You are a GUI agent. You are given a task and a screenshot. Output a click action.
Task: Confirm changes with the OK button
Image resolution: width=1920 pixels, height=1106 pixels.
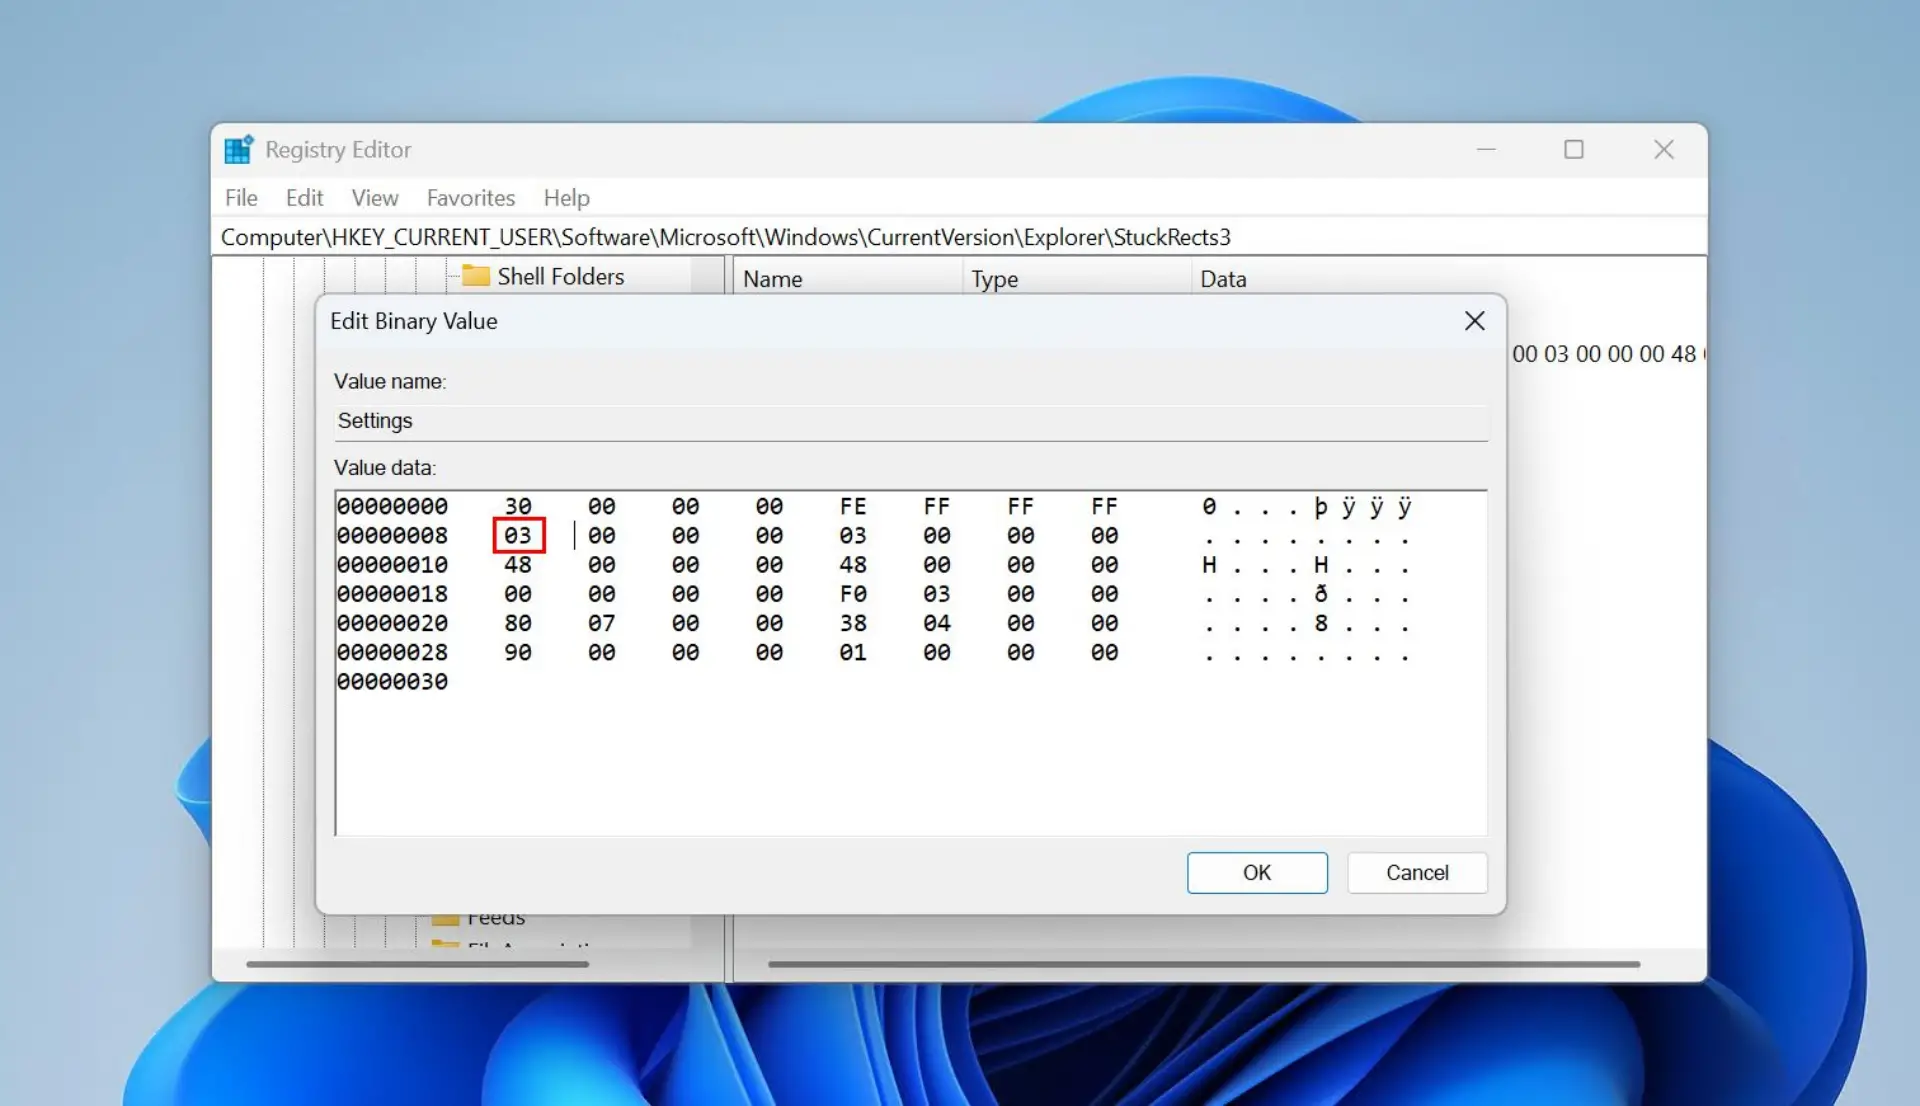[x=1257, y=873]
